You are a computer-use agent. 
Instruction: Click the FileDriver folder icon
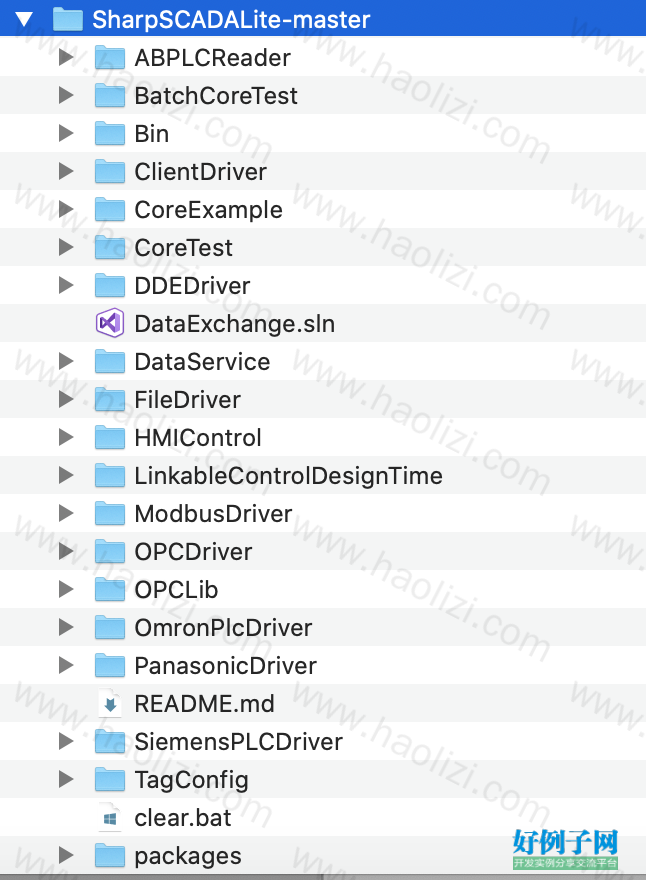point(110,399)
